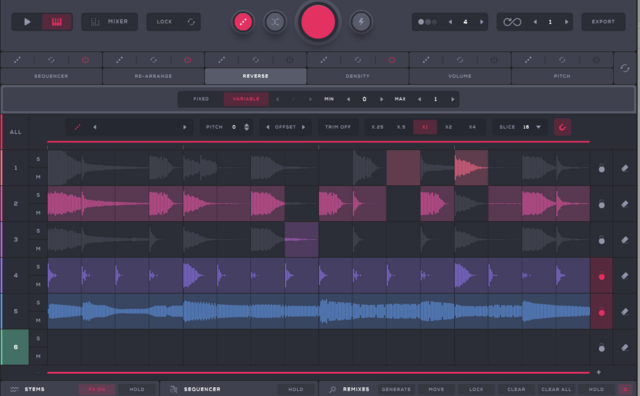Click the global reset icon right of Pitch tab
The image size is (640, 396).
click(x=625, y=68)
